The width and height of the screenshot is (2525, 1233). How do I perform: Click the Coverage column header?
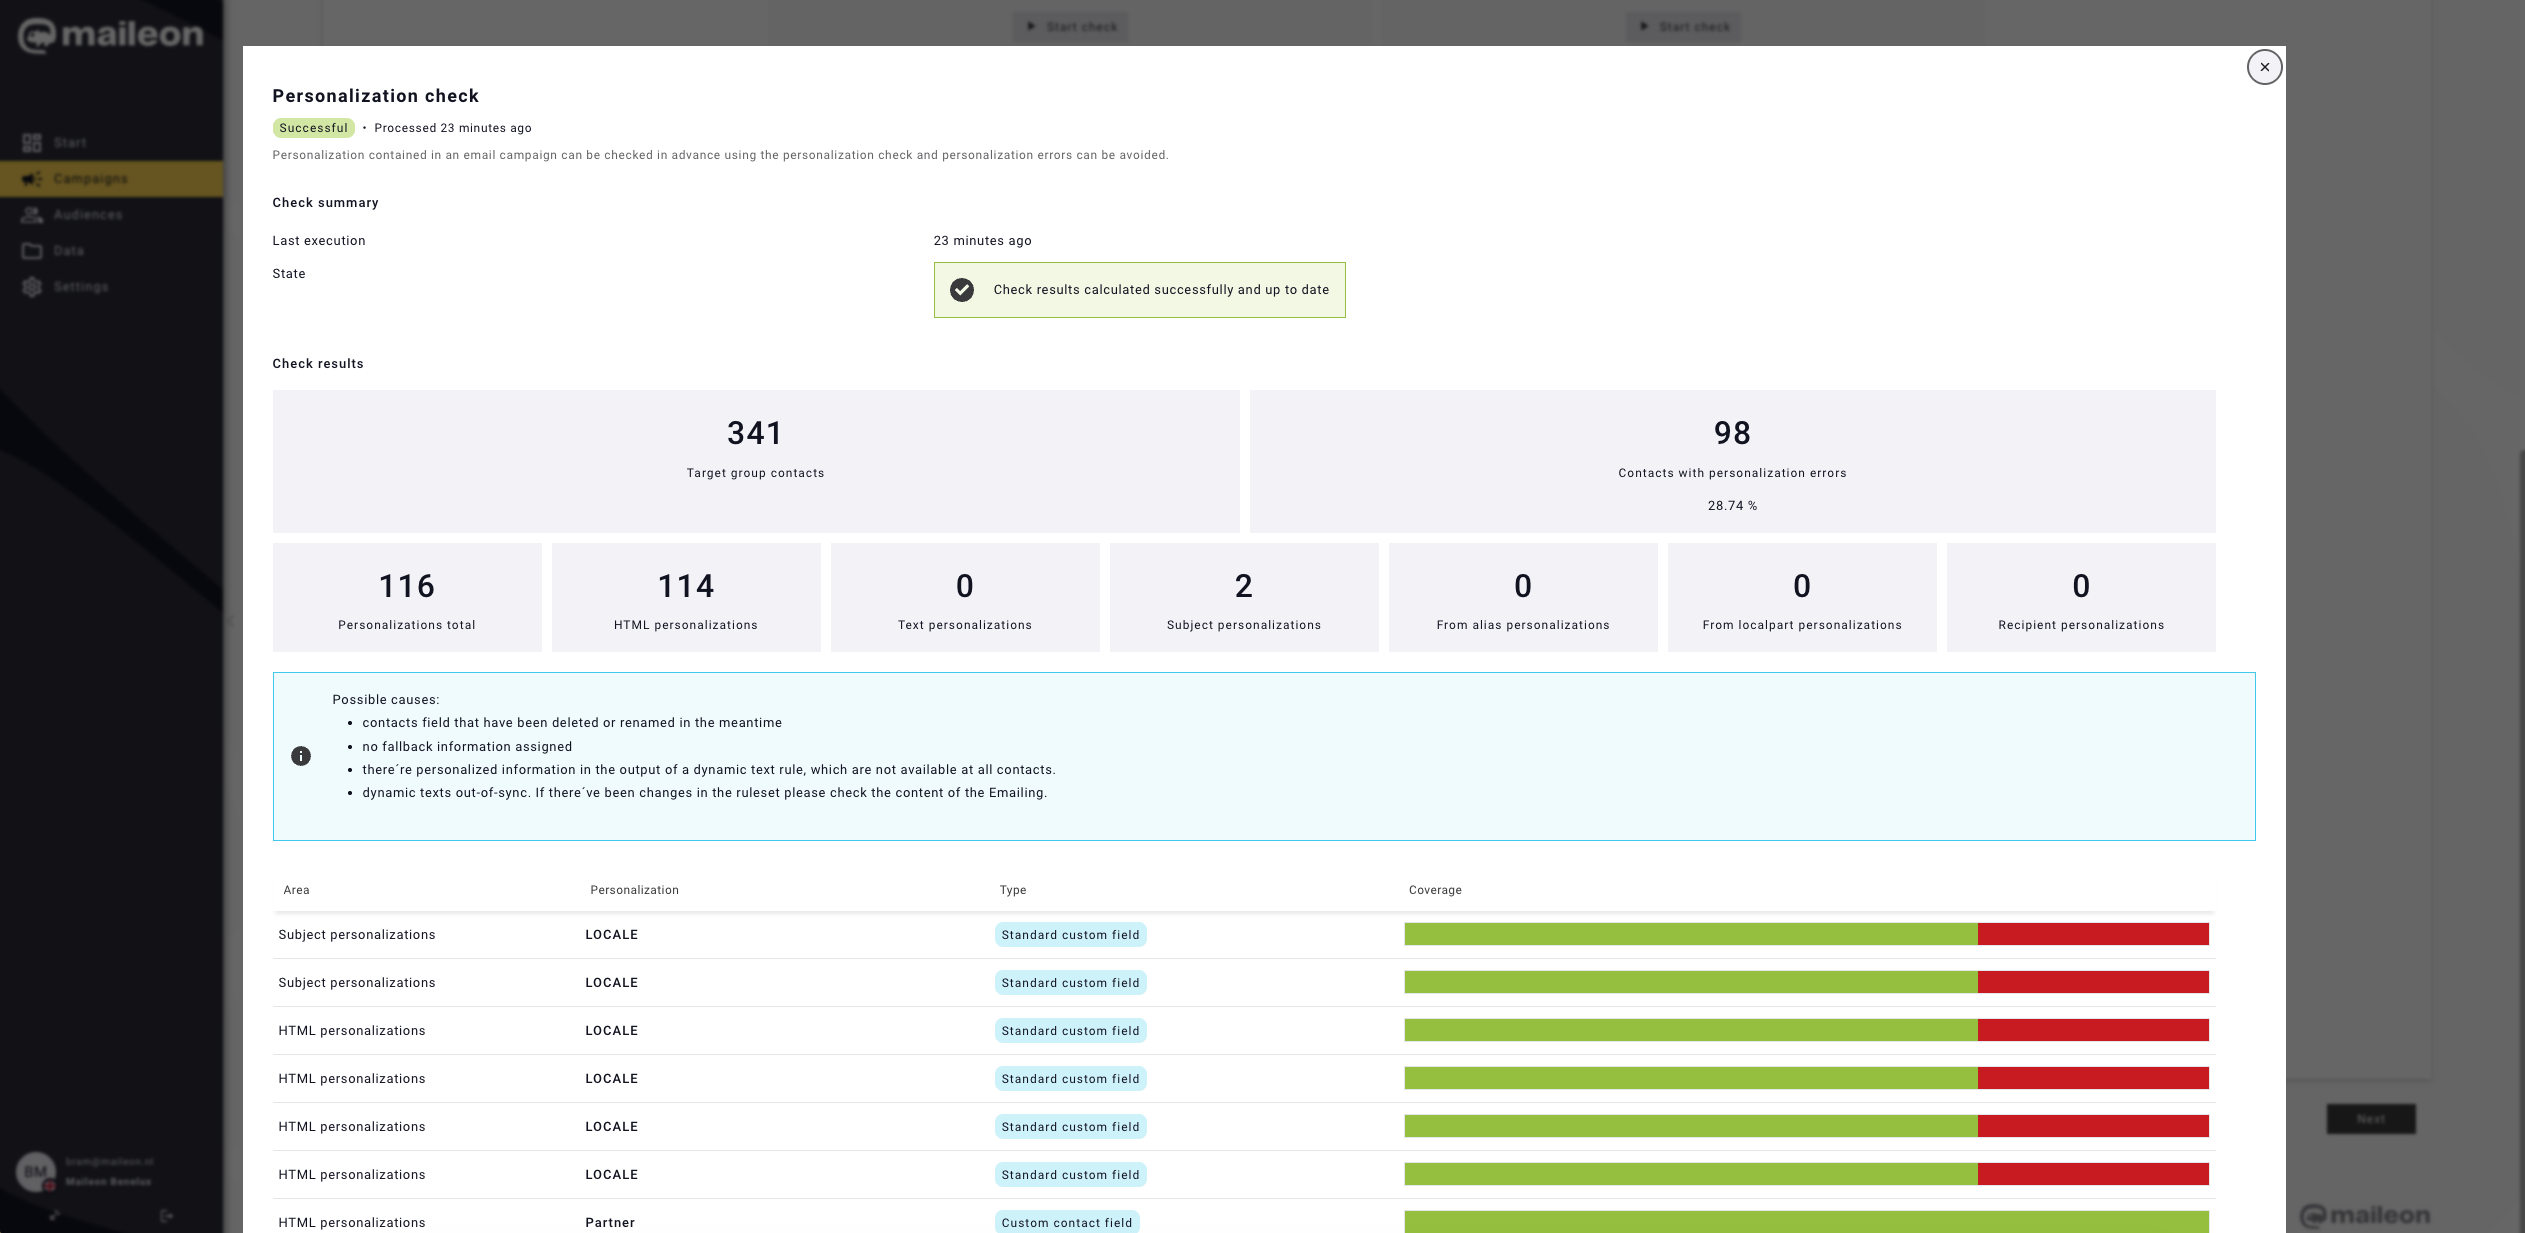pyautogui.click(x=1435, y=890)
